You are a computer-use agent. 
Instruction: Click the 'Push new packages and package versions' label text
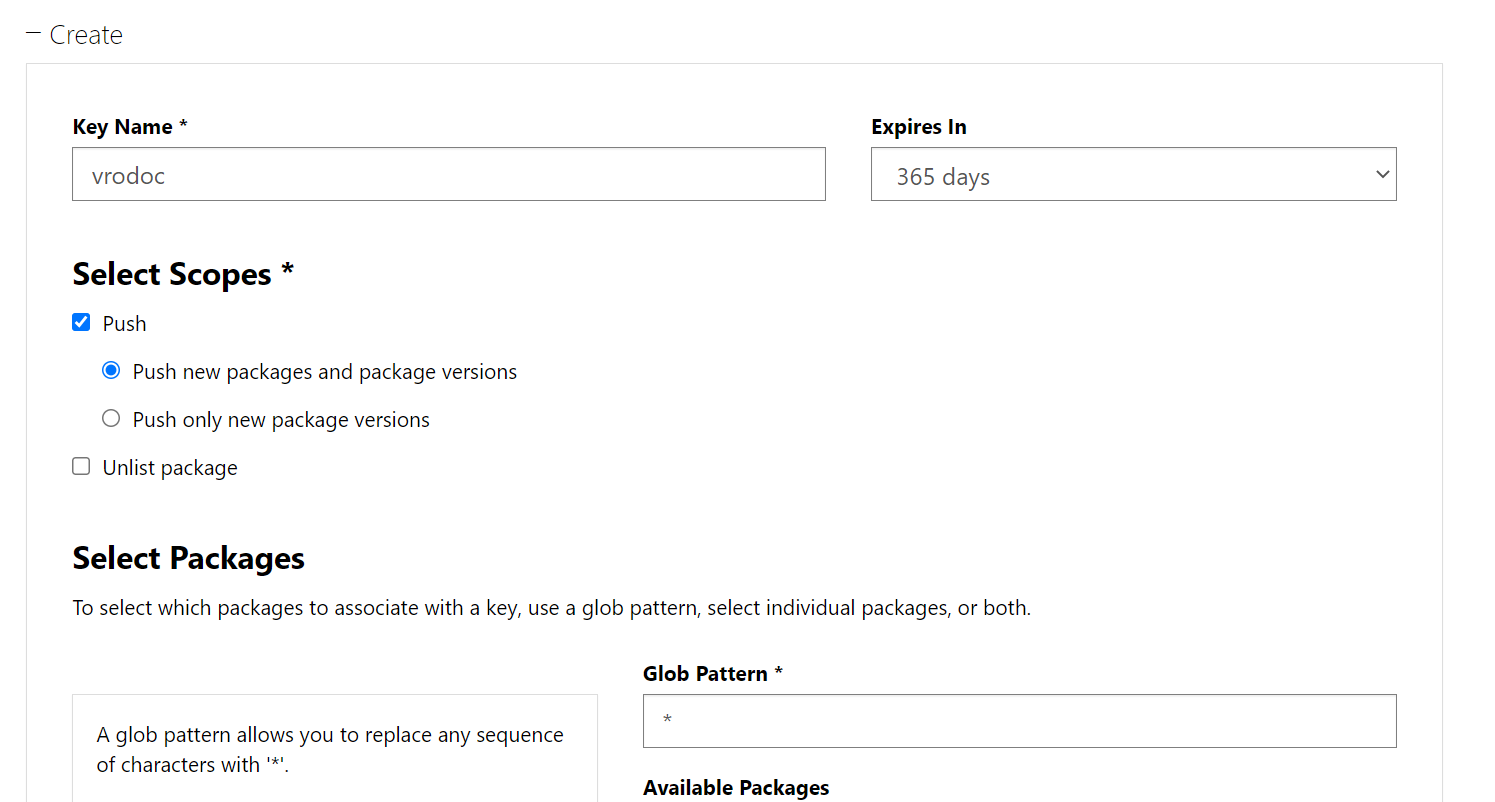tap(325, 372)
